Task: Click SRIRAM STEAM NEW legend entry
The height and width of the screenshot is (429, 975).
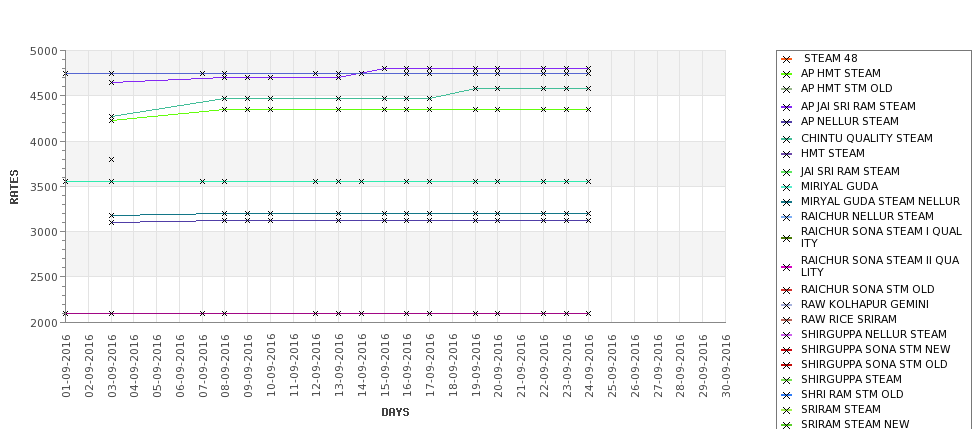Action: pos(855,424)
